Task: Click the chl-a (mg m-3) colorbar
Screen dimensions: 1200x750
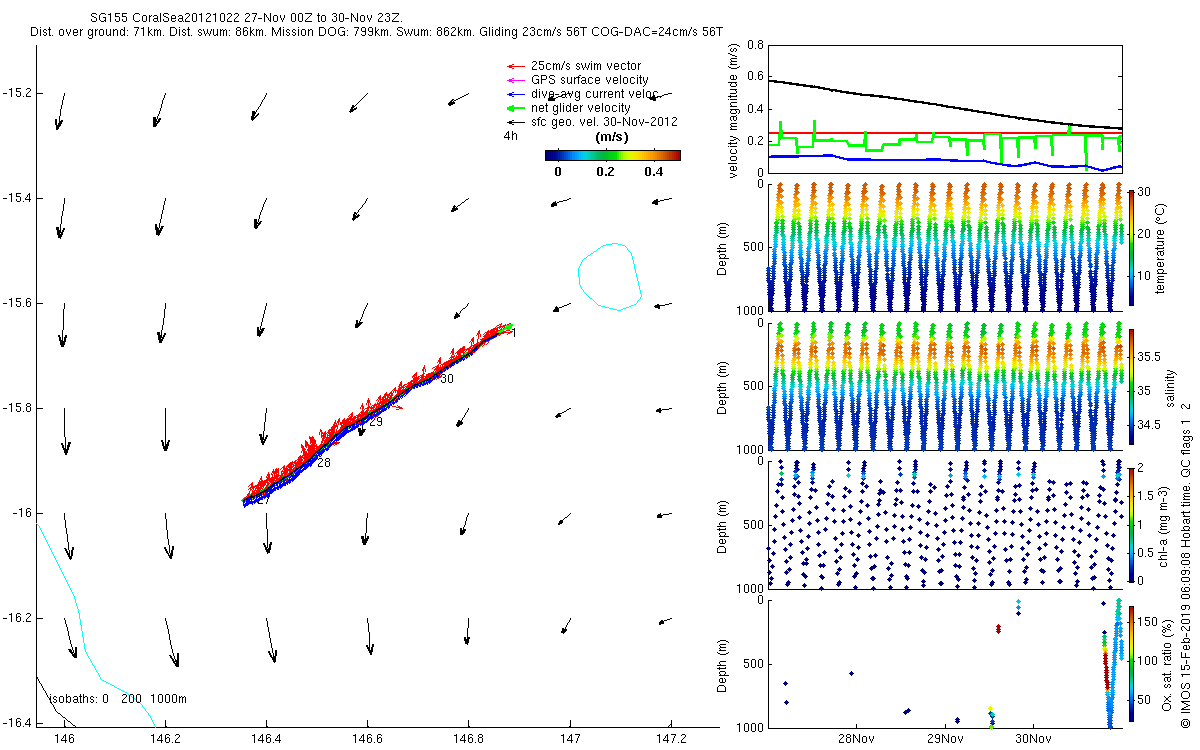Action: click(1130, 524)
